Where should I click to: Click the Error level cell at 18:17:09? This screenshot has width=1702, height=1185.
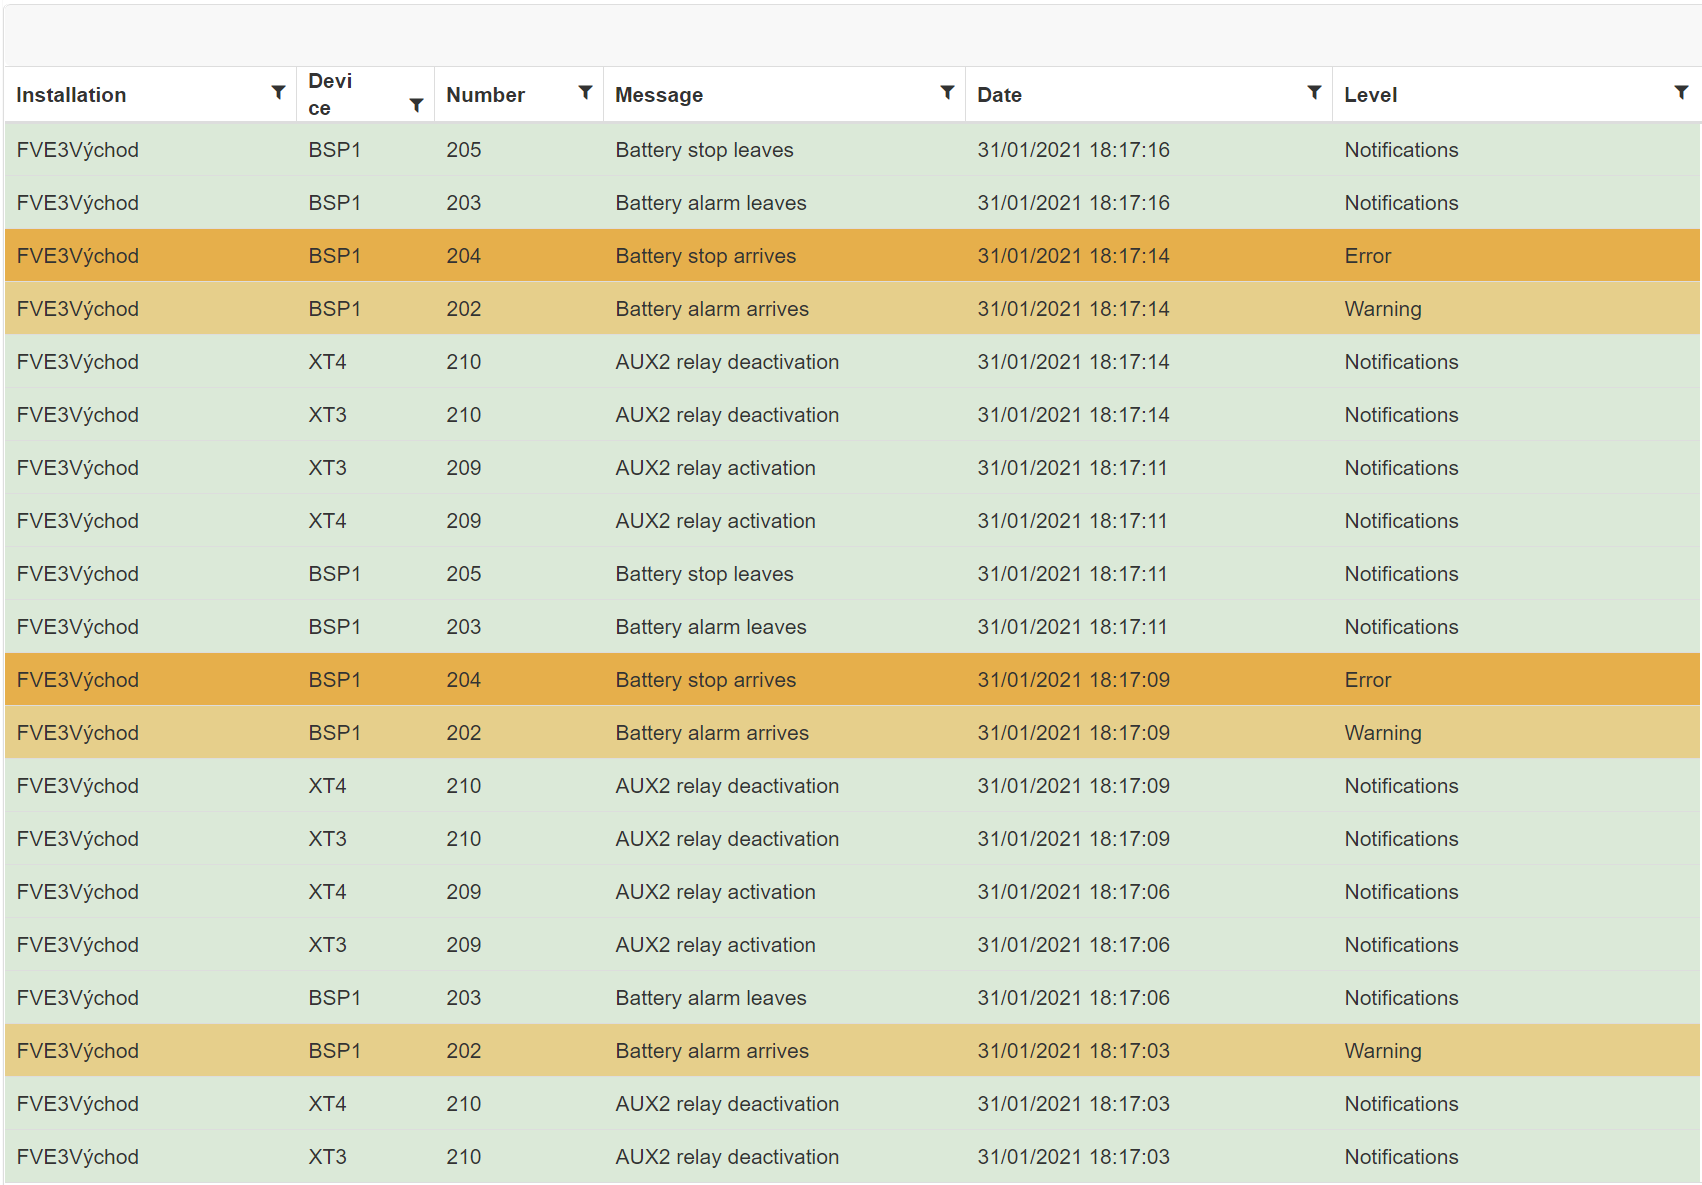tap(1367, 680)
